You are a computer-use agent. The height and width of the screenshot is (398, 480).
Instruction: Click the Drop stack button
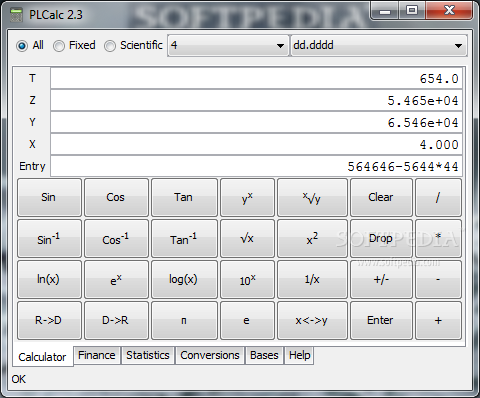pos(381,238)
